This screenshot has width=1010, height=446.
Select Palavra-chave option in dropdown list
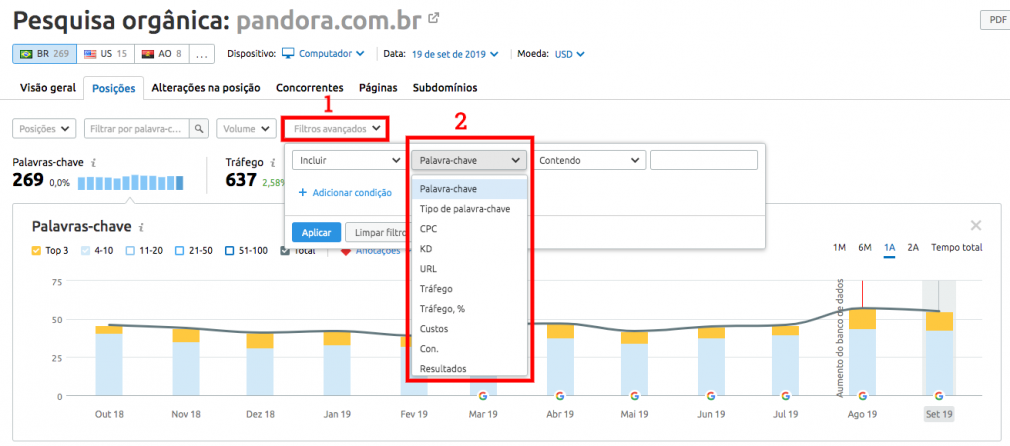(470, 189)
